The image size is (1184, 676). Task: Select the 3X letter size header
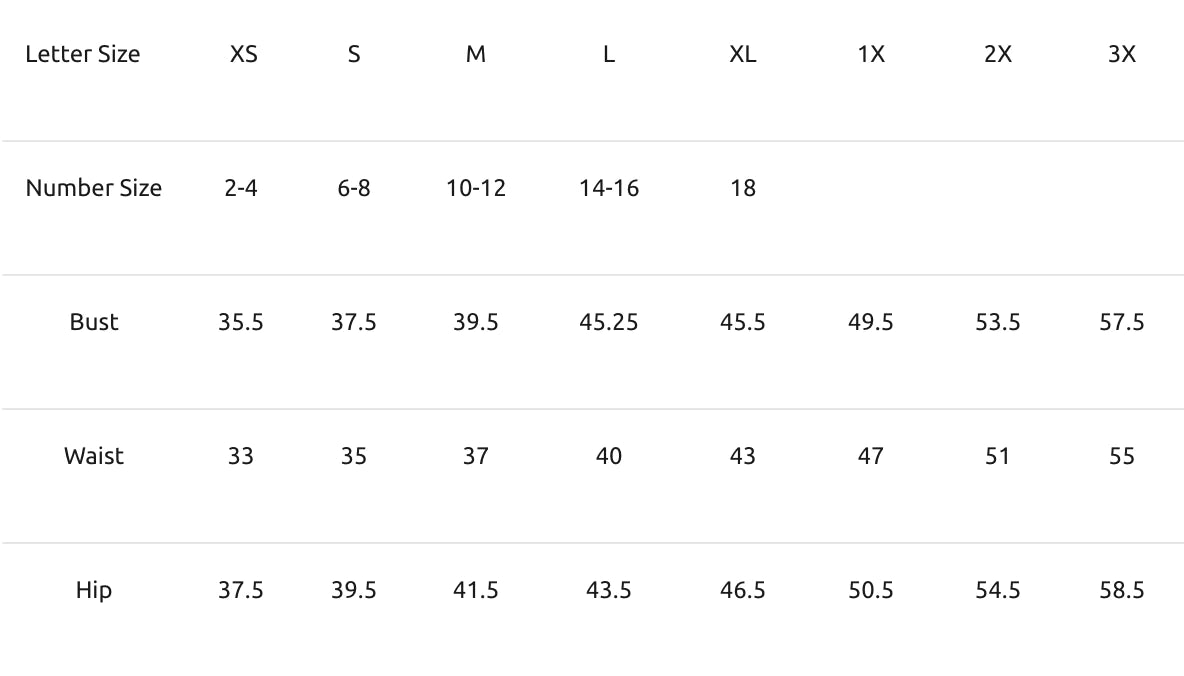pyautogui.click(x=1121, y=54)
